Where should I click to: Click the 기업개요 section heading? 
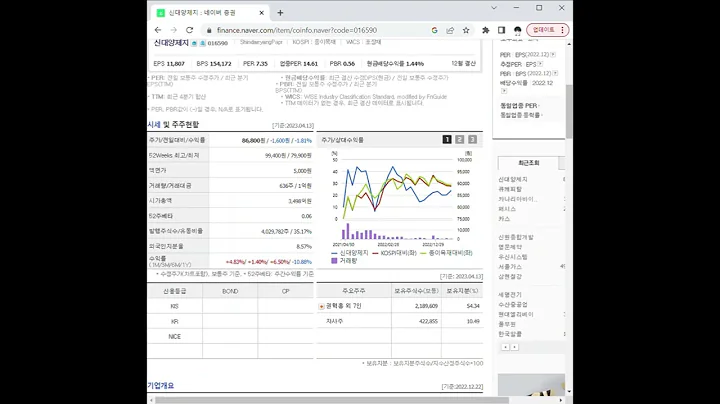click(161, 386)
